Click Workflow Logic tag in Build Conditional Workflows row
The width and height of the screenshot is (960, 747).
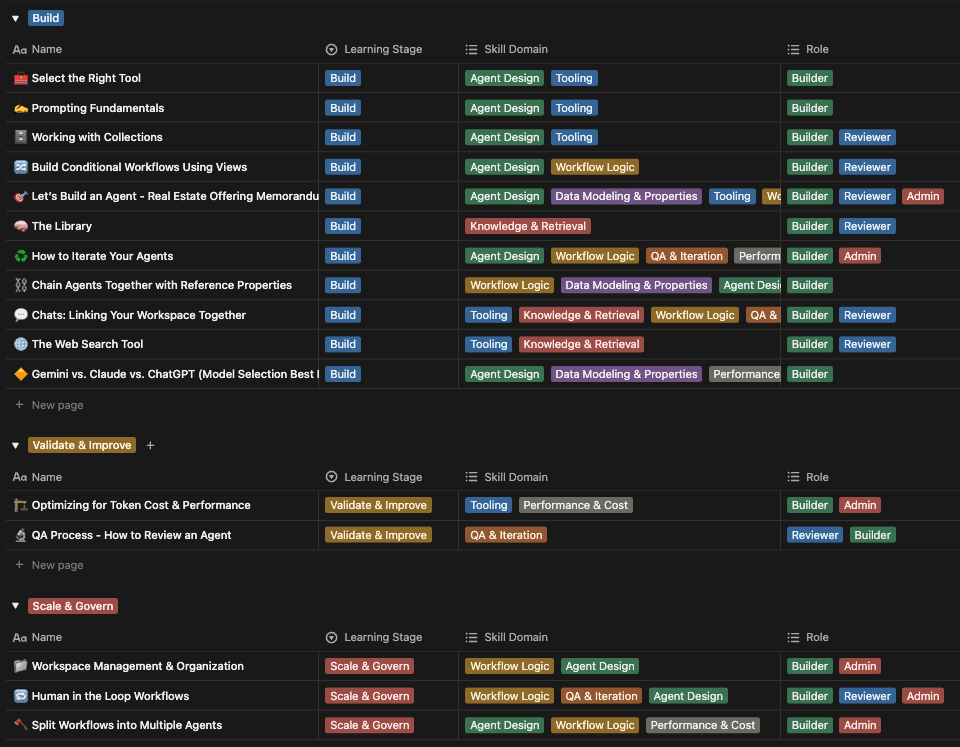coord(594,167)
